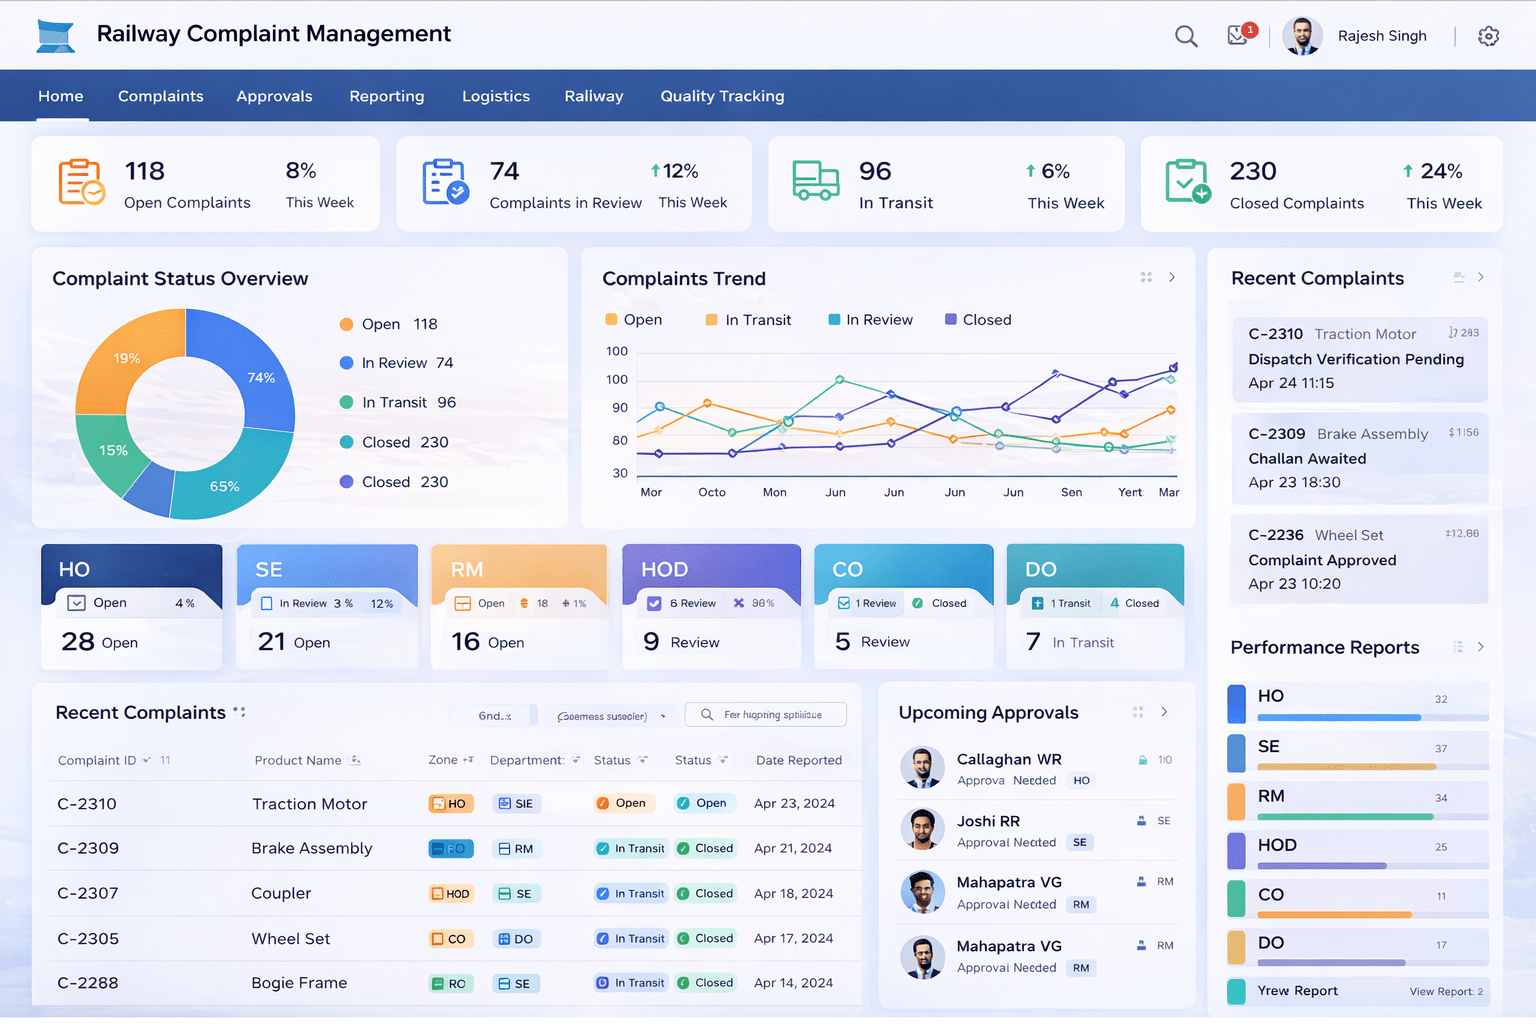Click the search magnifier icon in header
This screenshot has height=1024, width=1536.
click(1186, 37)
